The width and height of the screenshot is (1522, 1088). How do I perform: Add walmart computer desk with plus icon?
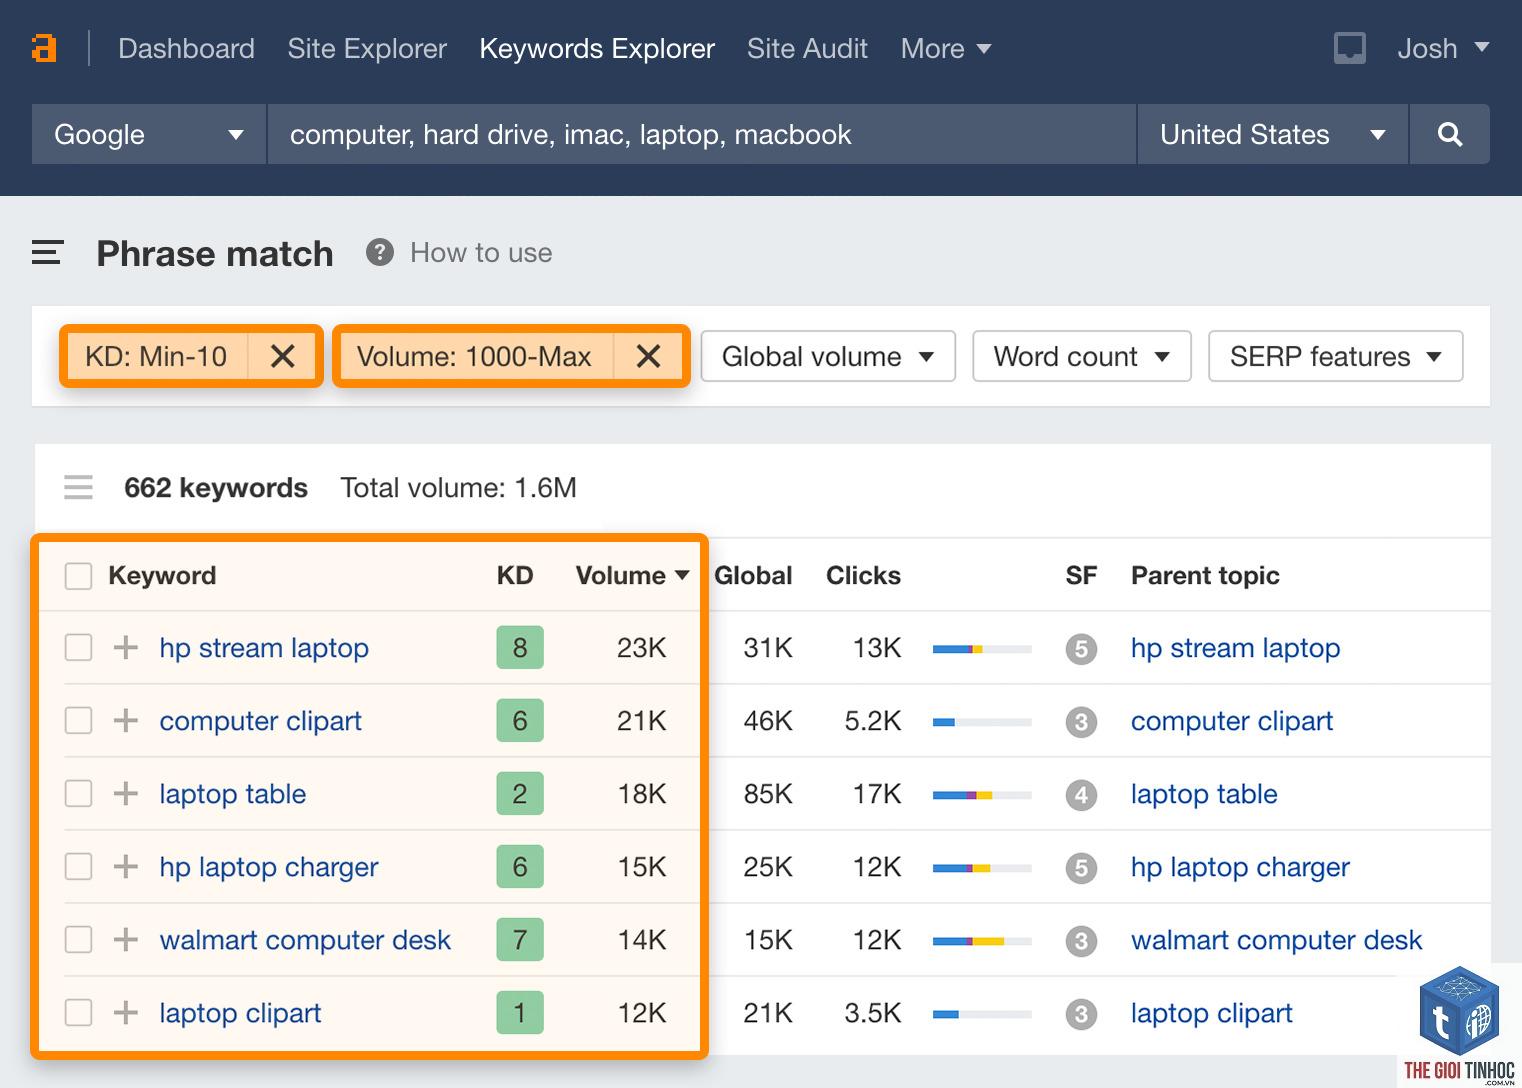[x=126, y=939]
